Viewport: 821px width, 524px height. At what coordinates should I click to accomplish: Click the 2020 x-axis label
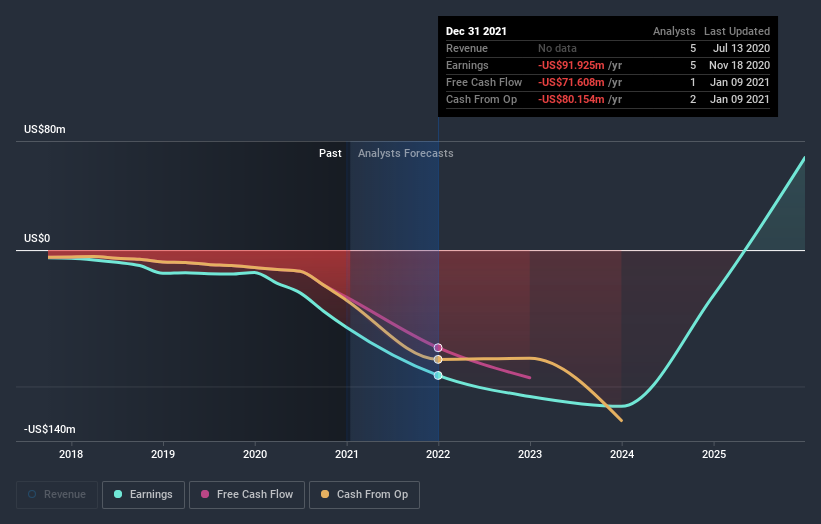(x=255, y=454)
